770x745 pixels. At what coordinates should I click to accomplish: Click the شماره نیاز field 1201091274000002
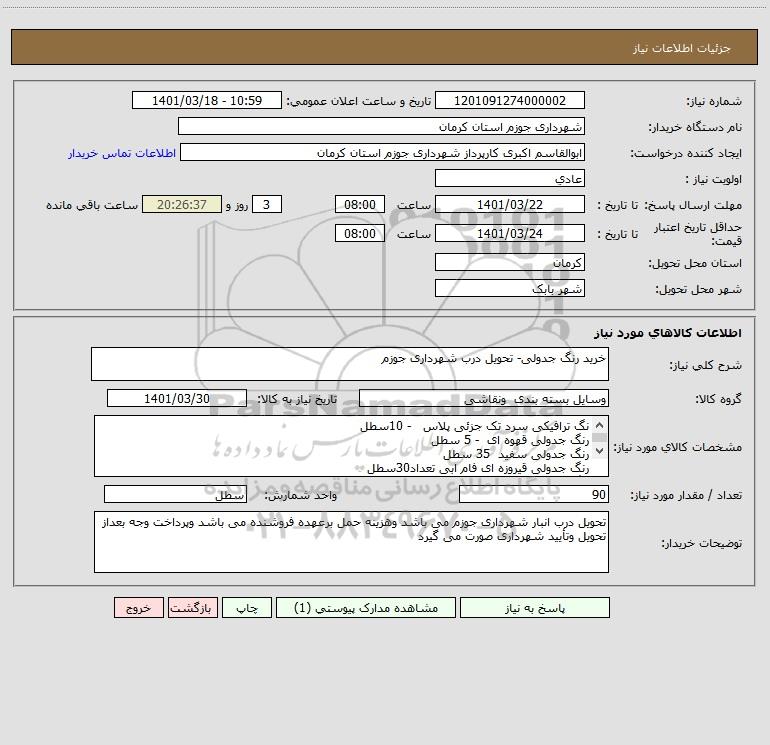510,100
